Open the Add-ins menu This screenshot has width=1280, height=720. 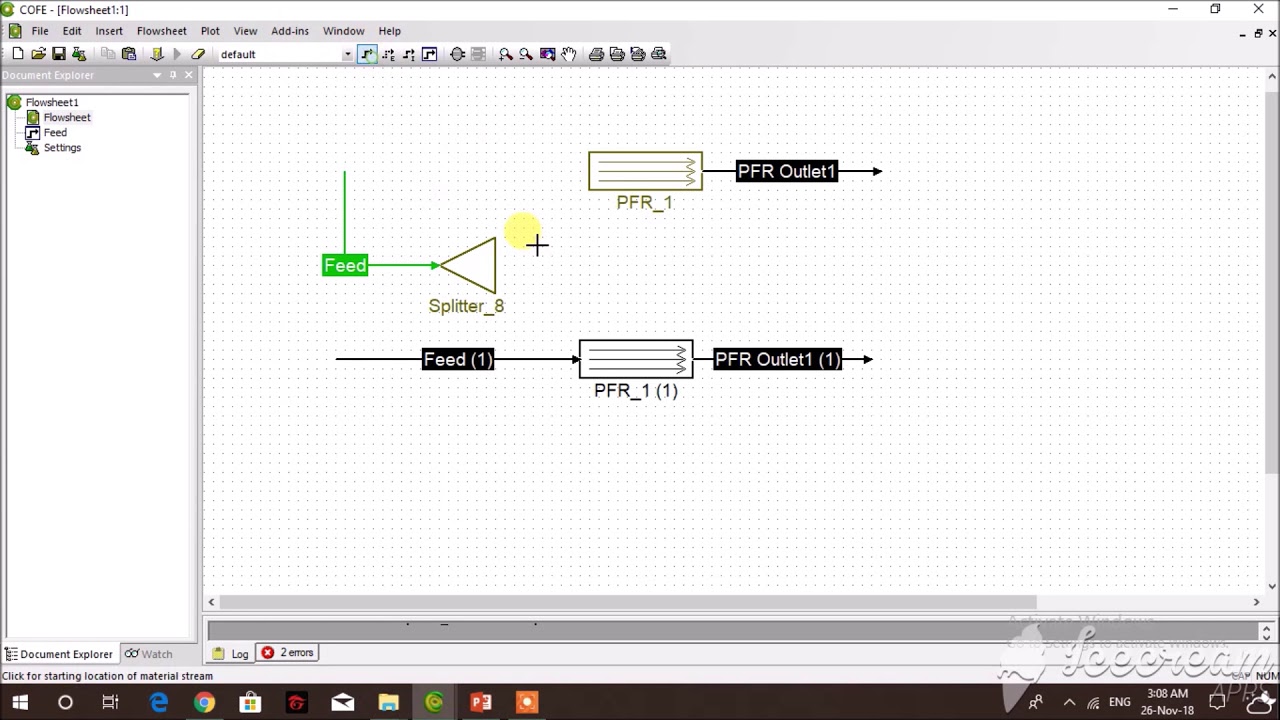[290, 31]
